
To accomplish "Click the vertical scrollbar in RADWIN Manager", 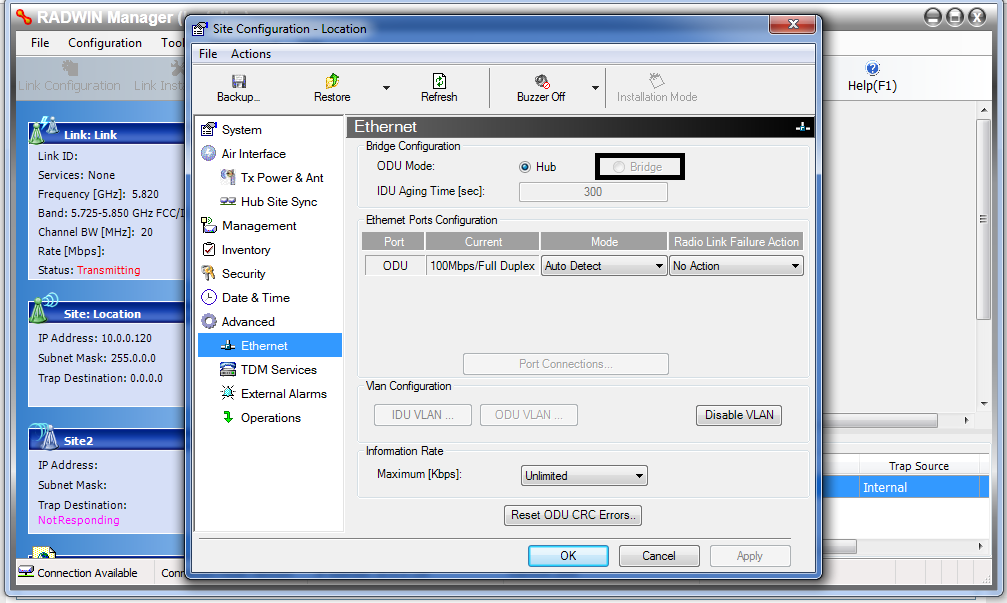I will pyautogui.click(x=983, y=218).
